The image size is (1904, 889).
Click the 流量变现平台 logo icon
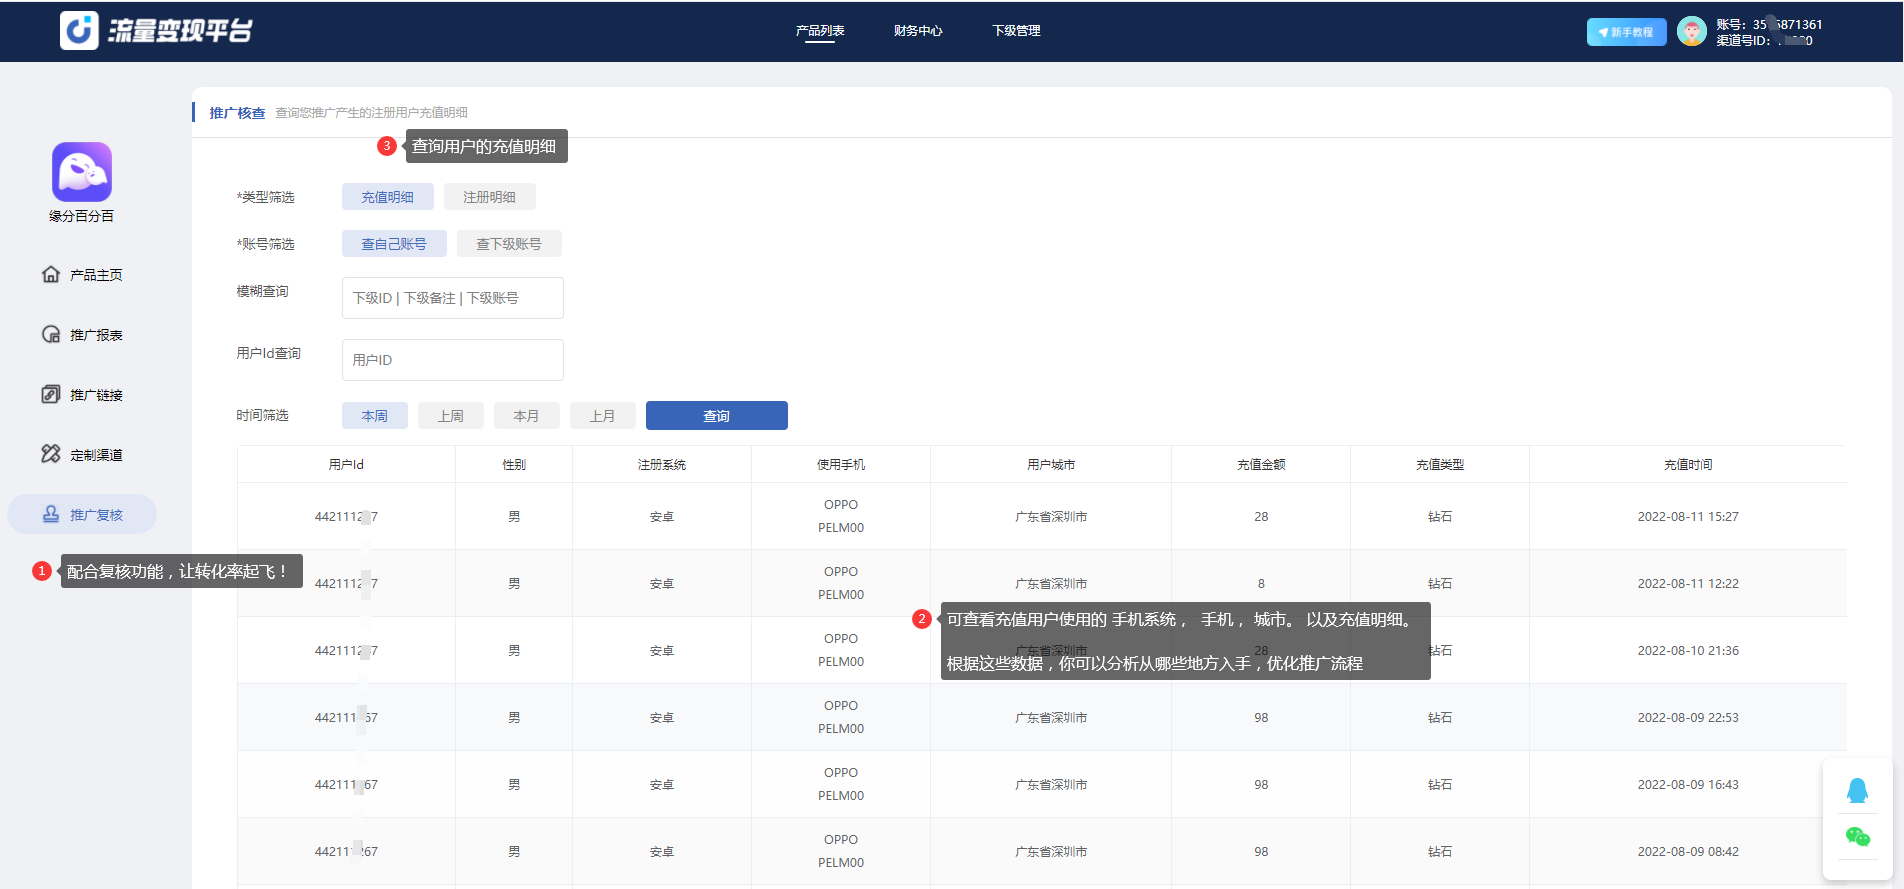pyautogui.click(x=79, y=31)
